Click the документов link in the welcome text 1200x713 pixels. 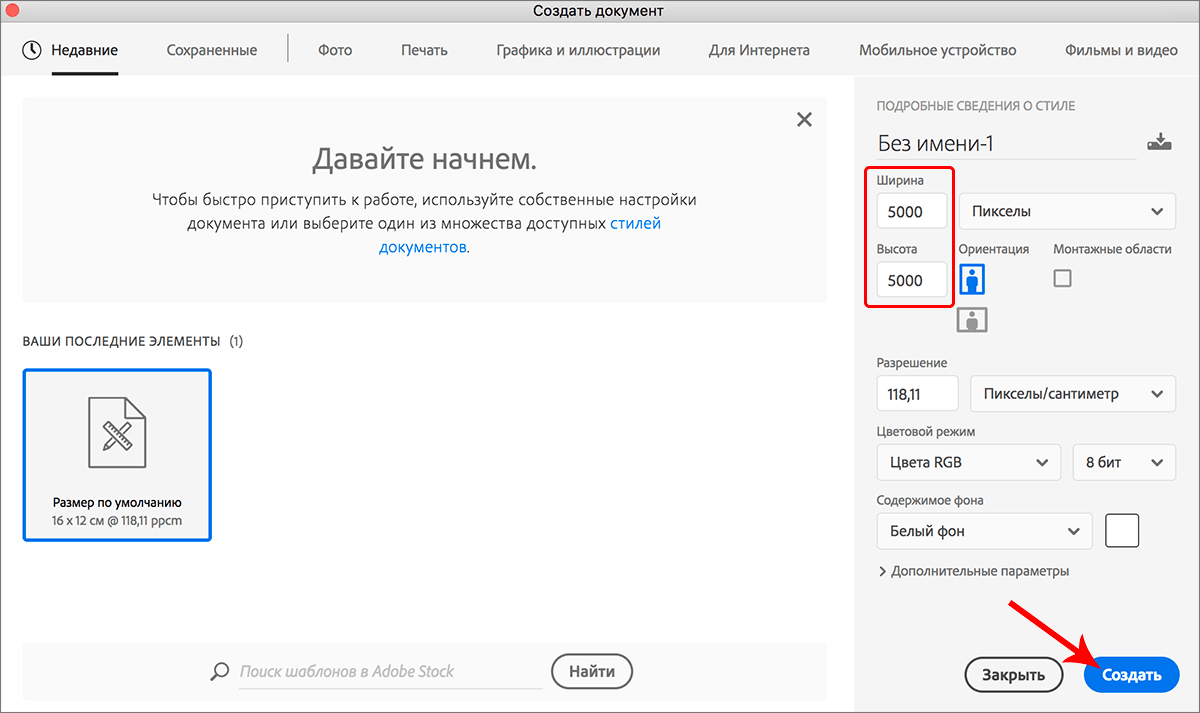pos(423,246)
